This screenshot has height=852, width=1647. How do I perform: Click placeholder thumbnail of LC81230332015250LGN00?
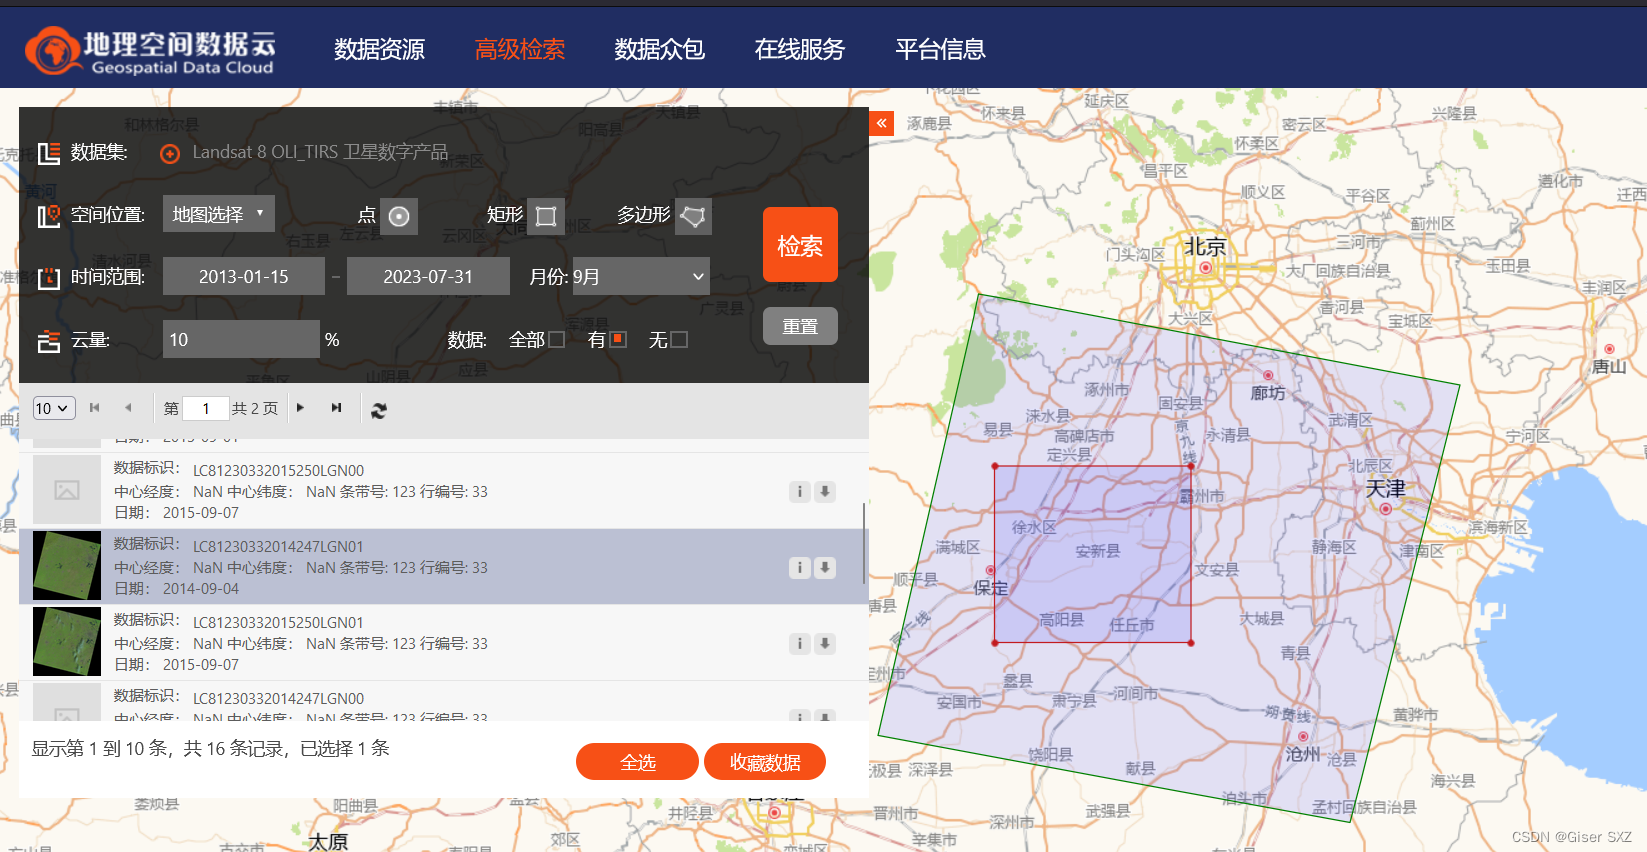pyautogui.click(x=67, y=490)
